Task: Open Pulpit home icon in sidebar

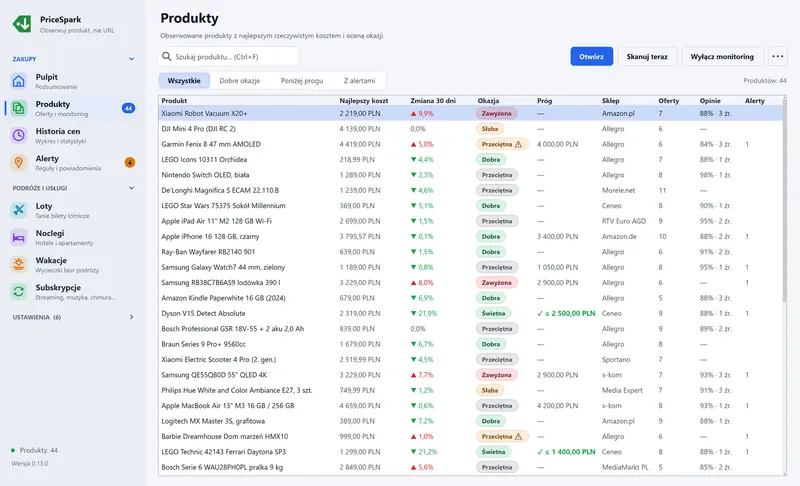Action: pyautogui.click(x=18, y=81)
